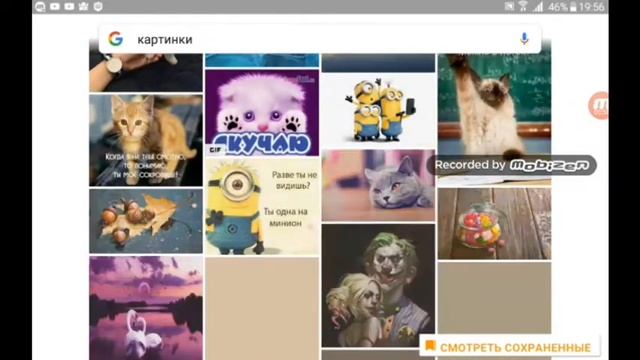This screenshot has width=640, height=360.
Task: Open the 'Смотреть сохраненные' button
Action: click(x=510, y=346)
